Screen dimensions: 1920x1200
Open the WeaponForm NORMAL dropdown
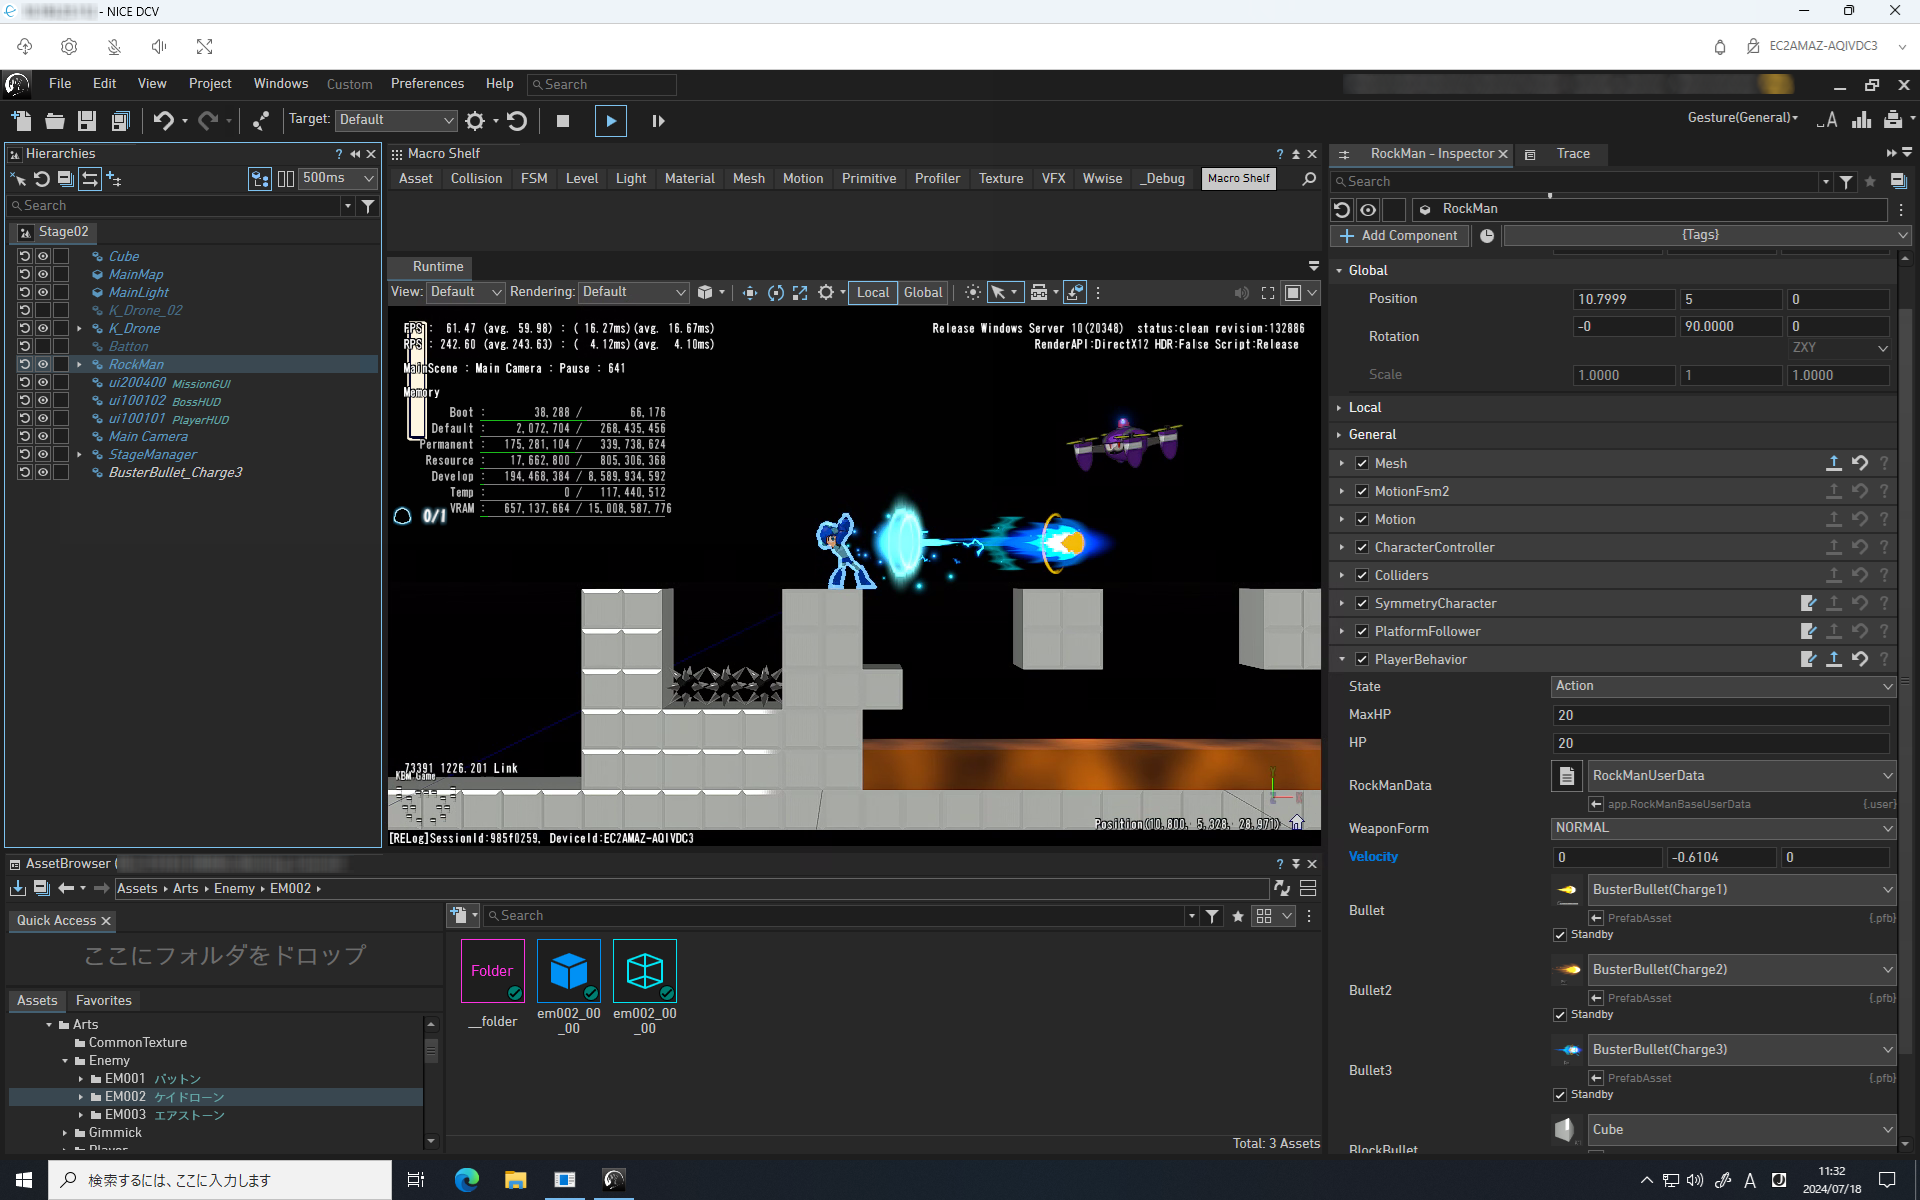tap(1722, 828)
